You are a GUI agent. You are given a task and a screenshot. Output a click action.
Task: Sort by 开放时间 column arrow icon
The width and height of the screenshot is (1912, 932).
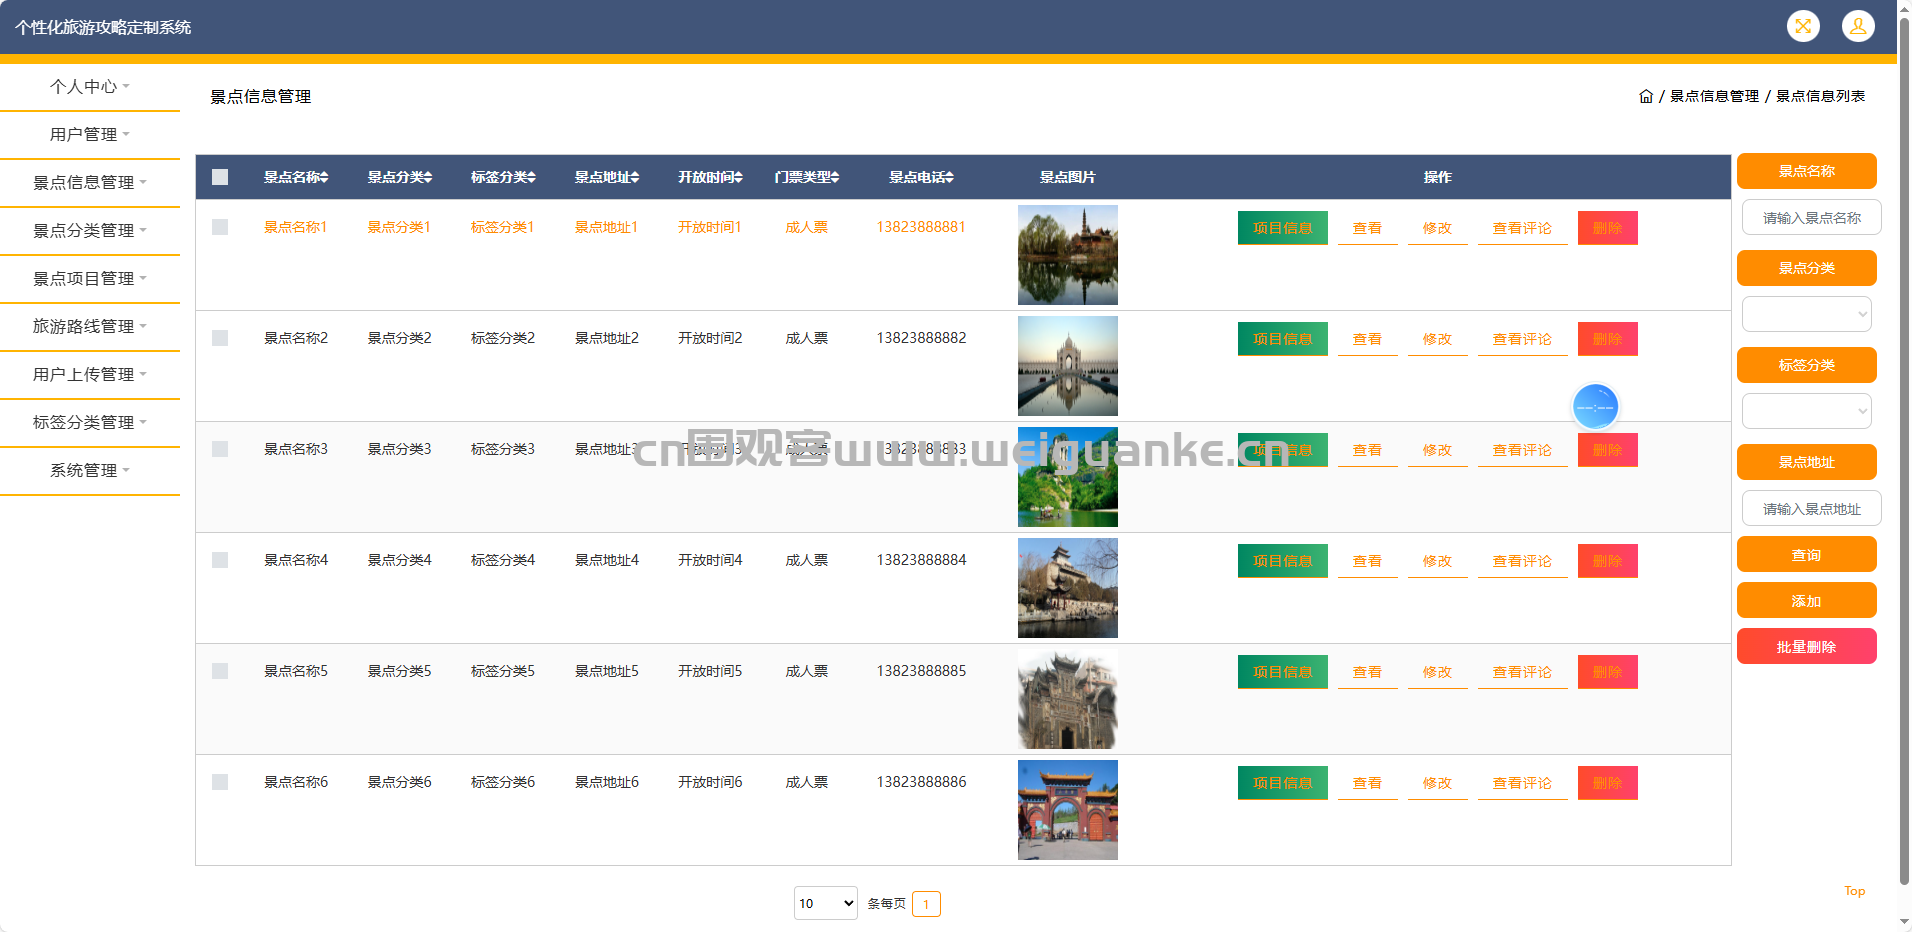(x=738, y=178)
